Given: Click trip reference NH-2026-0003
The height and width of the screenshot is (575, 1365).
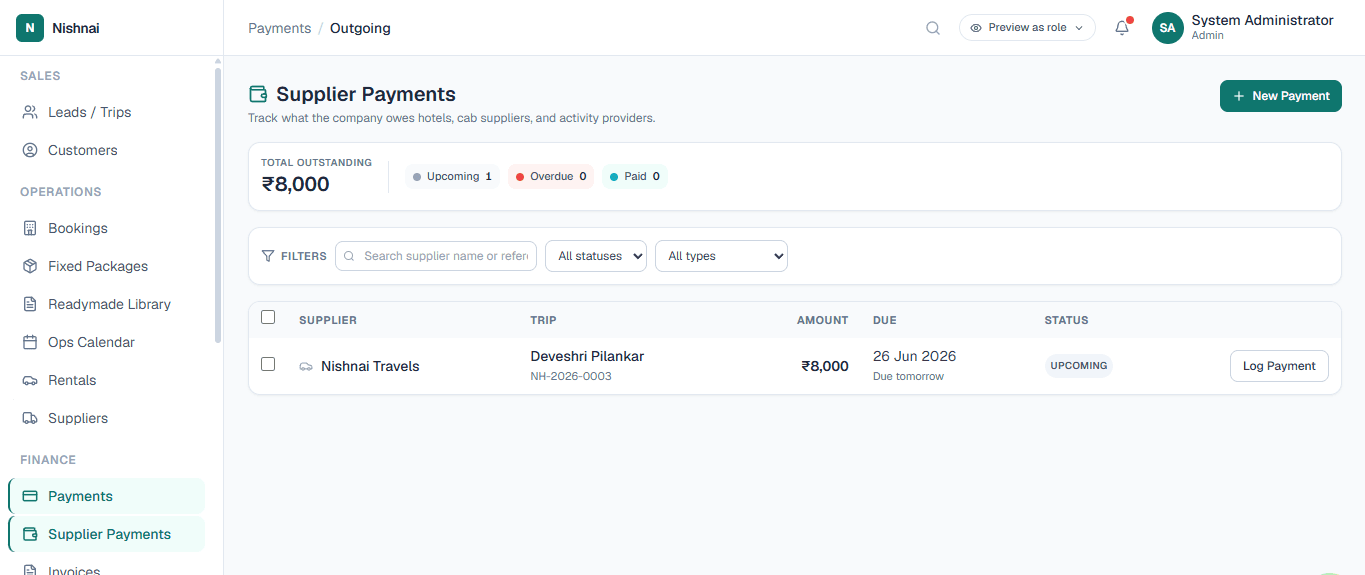Looking at the screenshot, I should point(571,376).
